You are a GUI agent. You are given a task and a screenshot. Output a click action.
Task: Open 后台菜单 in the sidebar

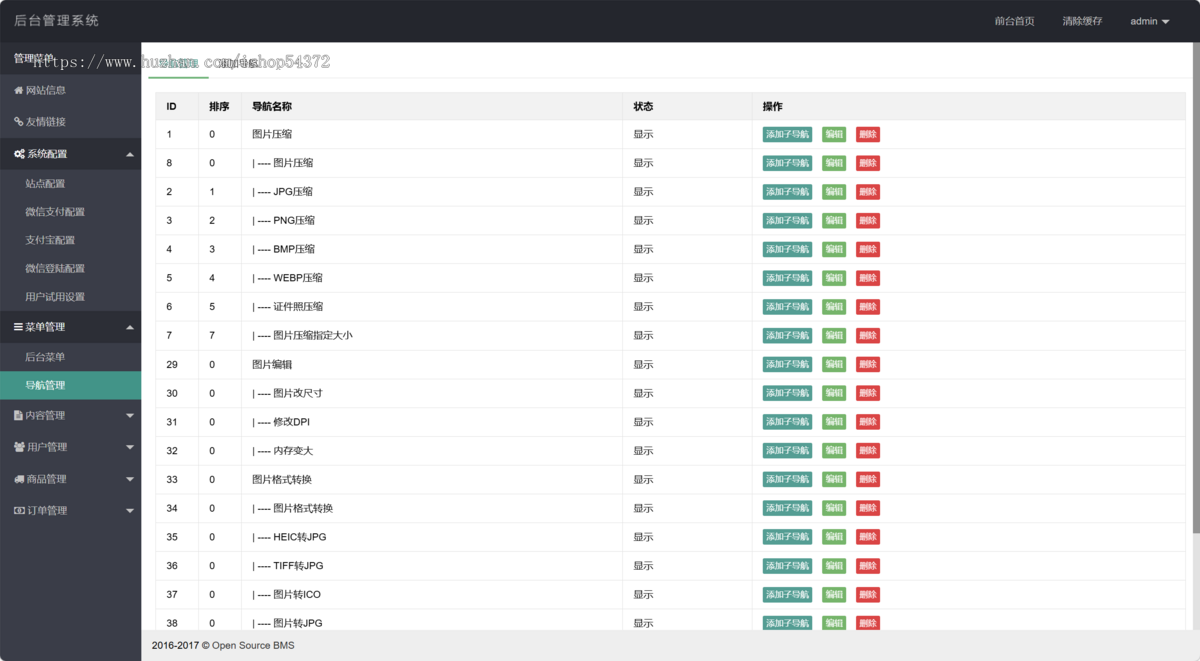(x=70, y=357)
